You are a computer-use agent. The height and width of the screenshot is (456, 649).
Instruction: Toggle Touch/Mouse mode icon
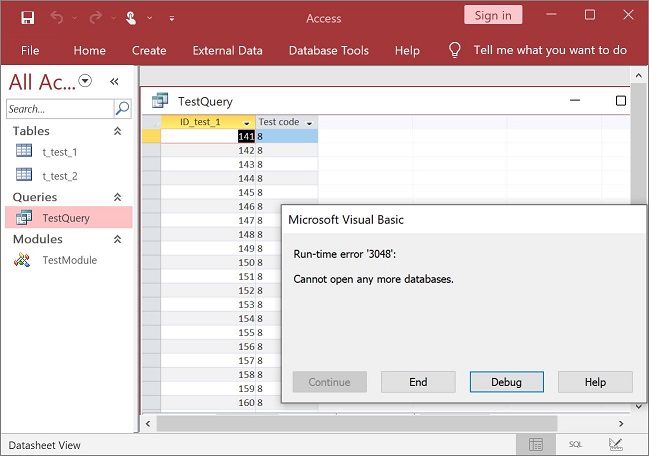(x=131, y=18)
